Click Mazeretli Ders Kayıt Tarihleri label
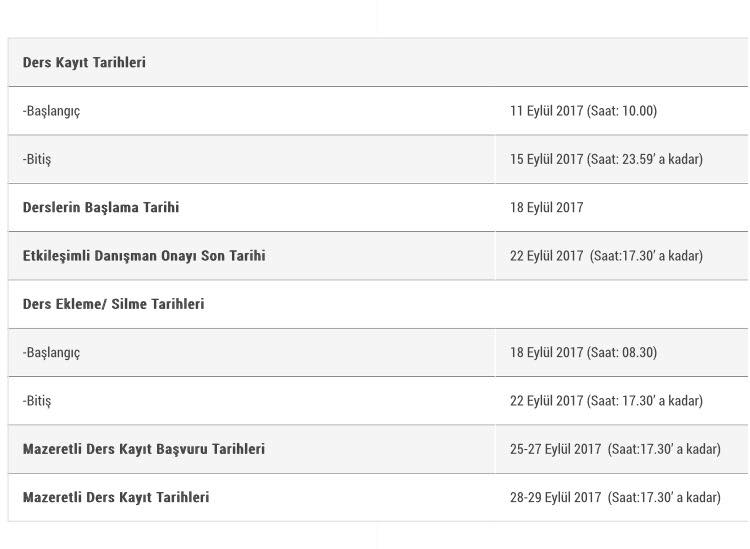 coord(116,497)
